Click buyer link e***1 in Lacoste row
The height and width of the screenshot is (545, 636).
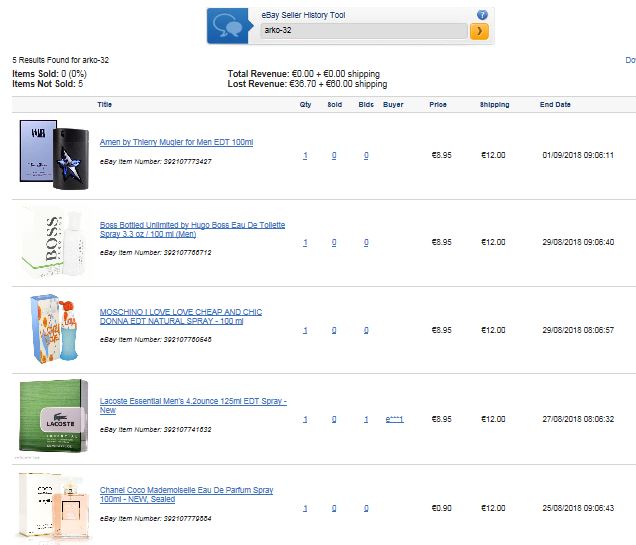point(394,419)
